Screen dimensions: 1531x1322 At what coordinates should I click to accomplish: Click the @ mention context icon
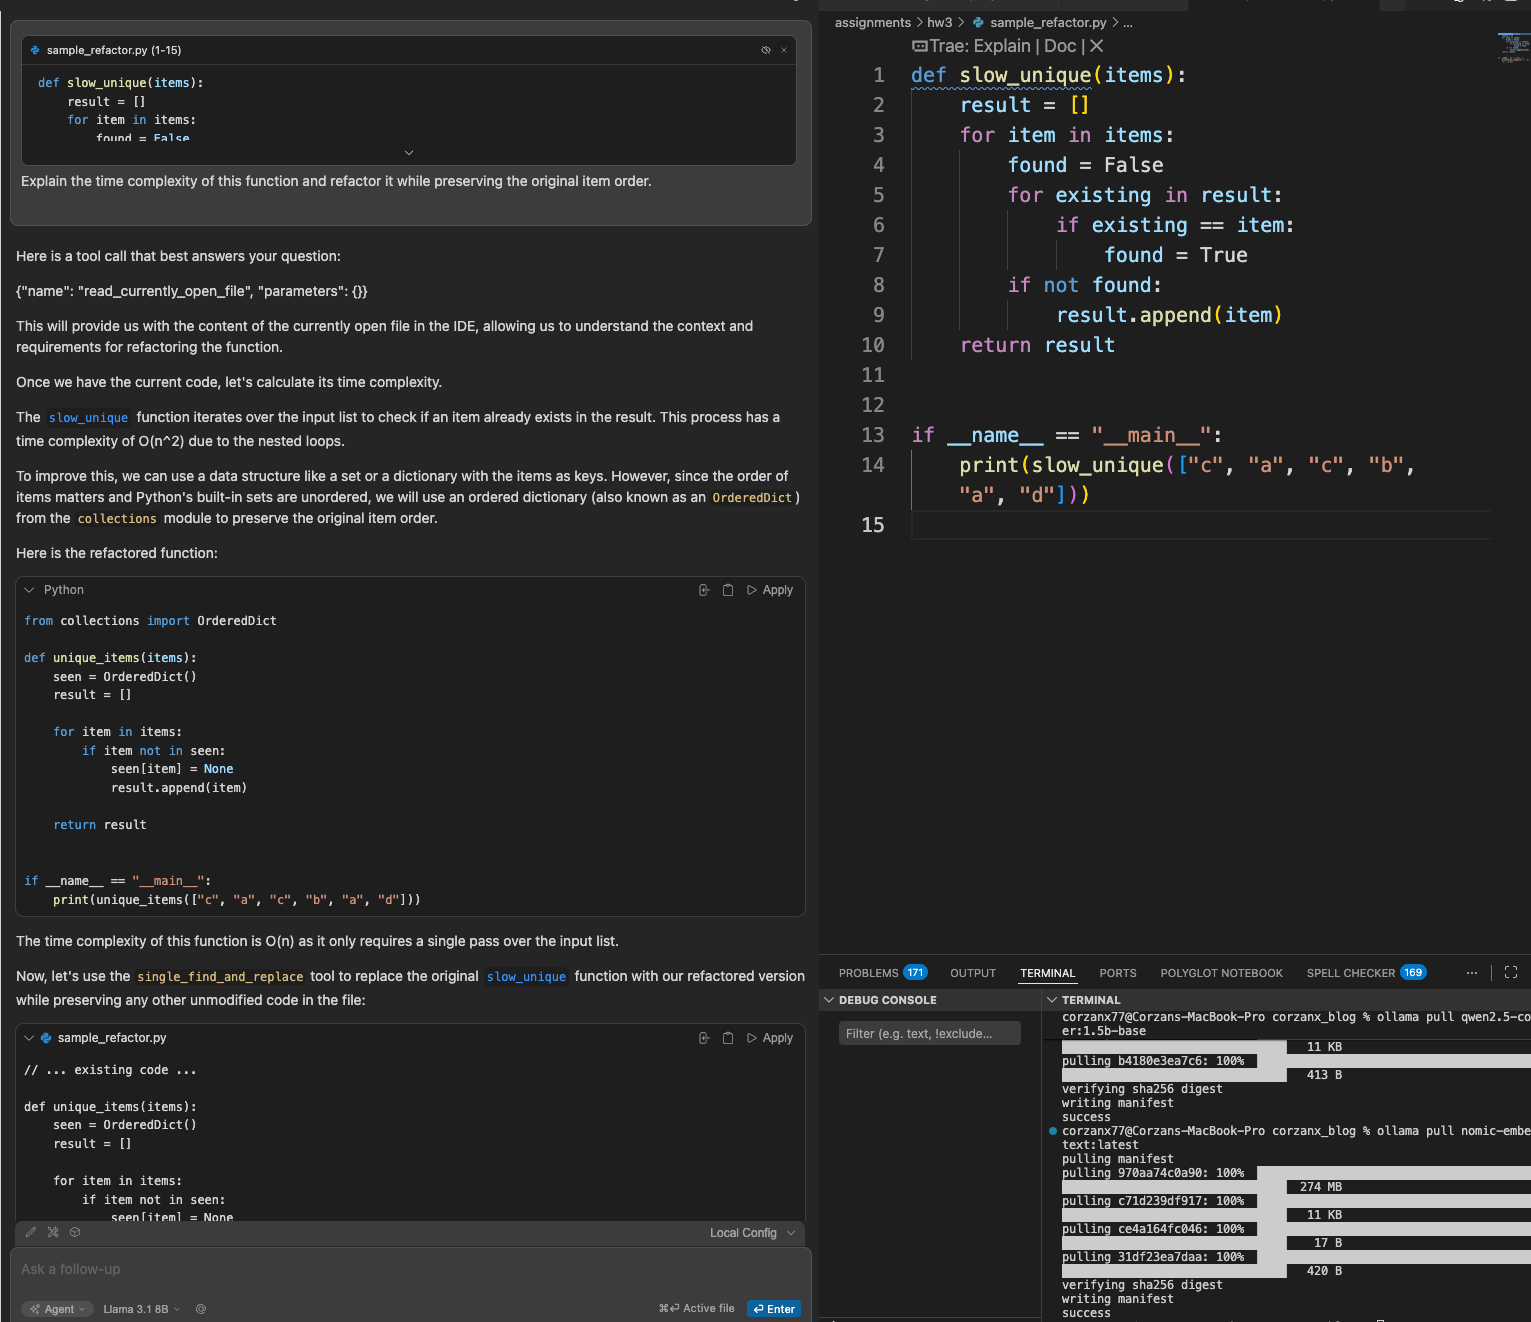click(x=201, y=1309)
